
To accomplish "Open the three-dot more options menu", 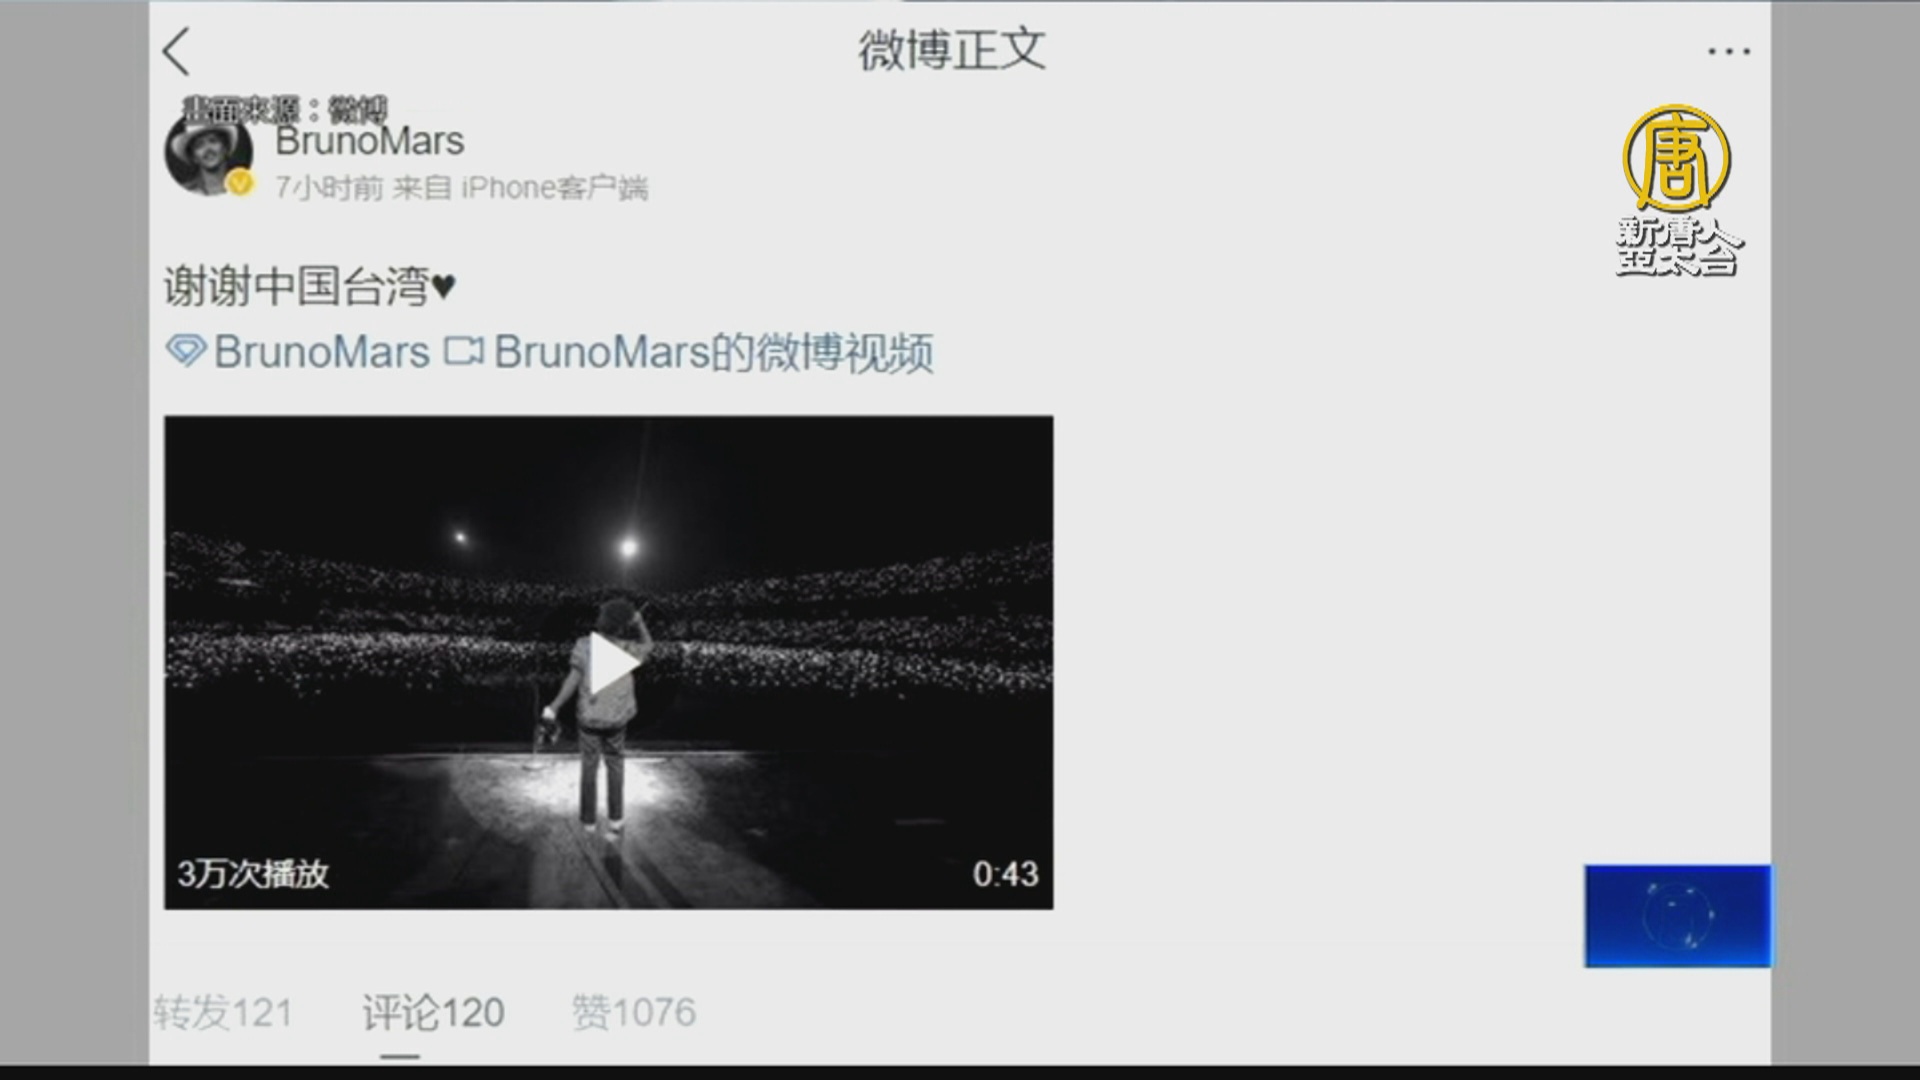I will 1729,51.
